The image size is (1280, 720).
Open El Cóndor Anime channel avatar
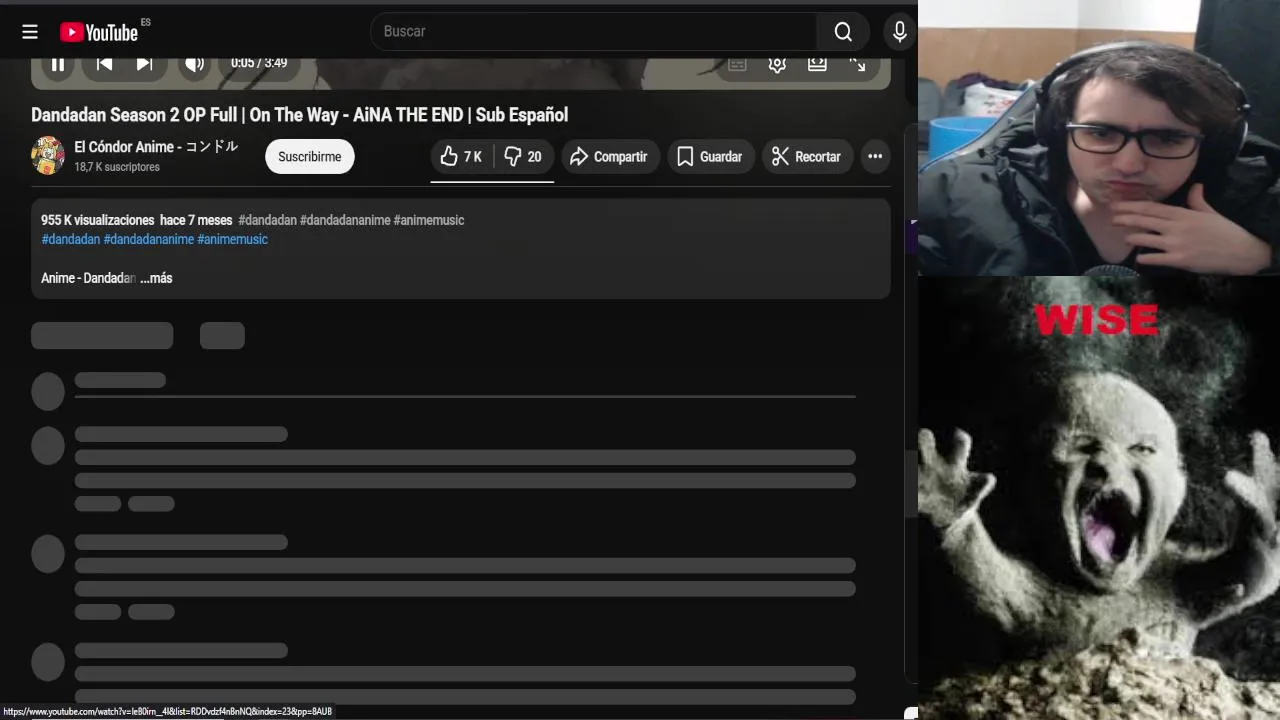pyautogui.click(x=48, y=156)
